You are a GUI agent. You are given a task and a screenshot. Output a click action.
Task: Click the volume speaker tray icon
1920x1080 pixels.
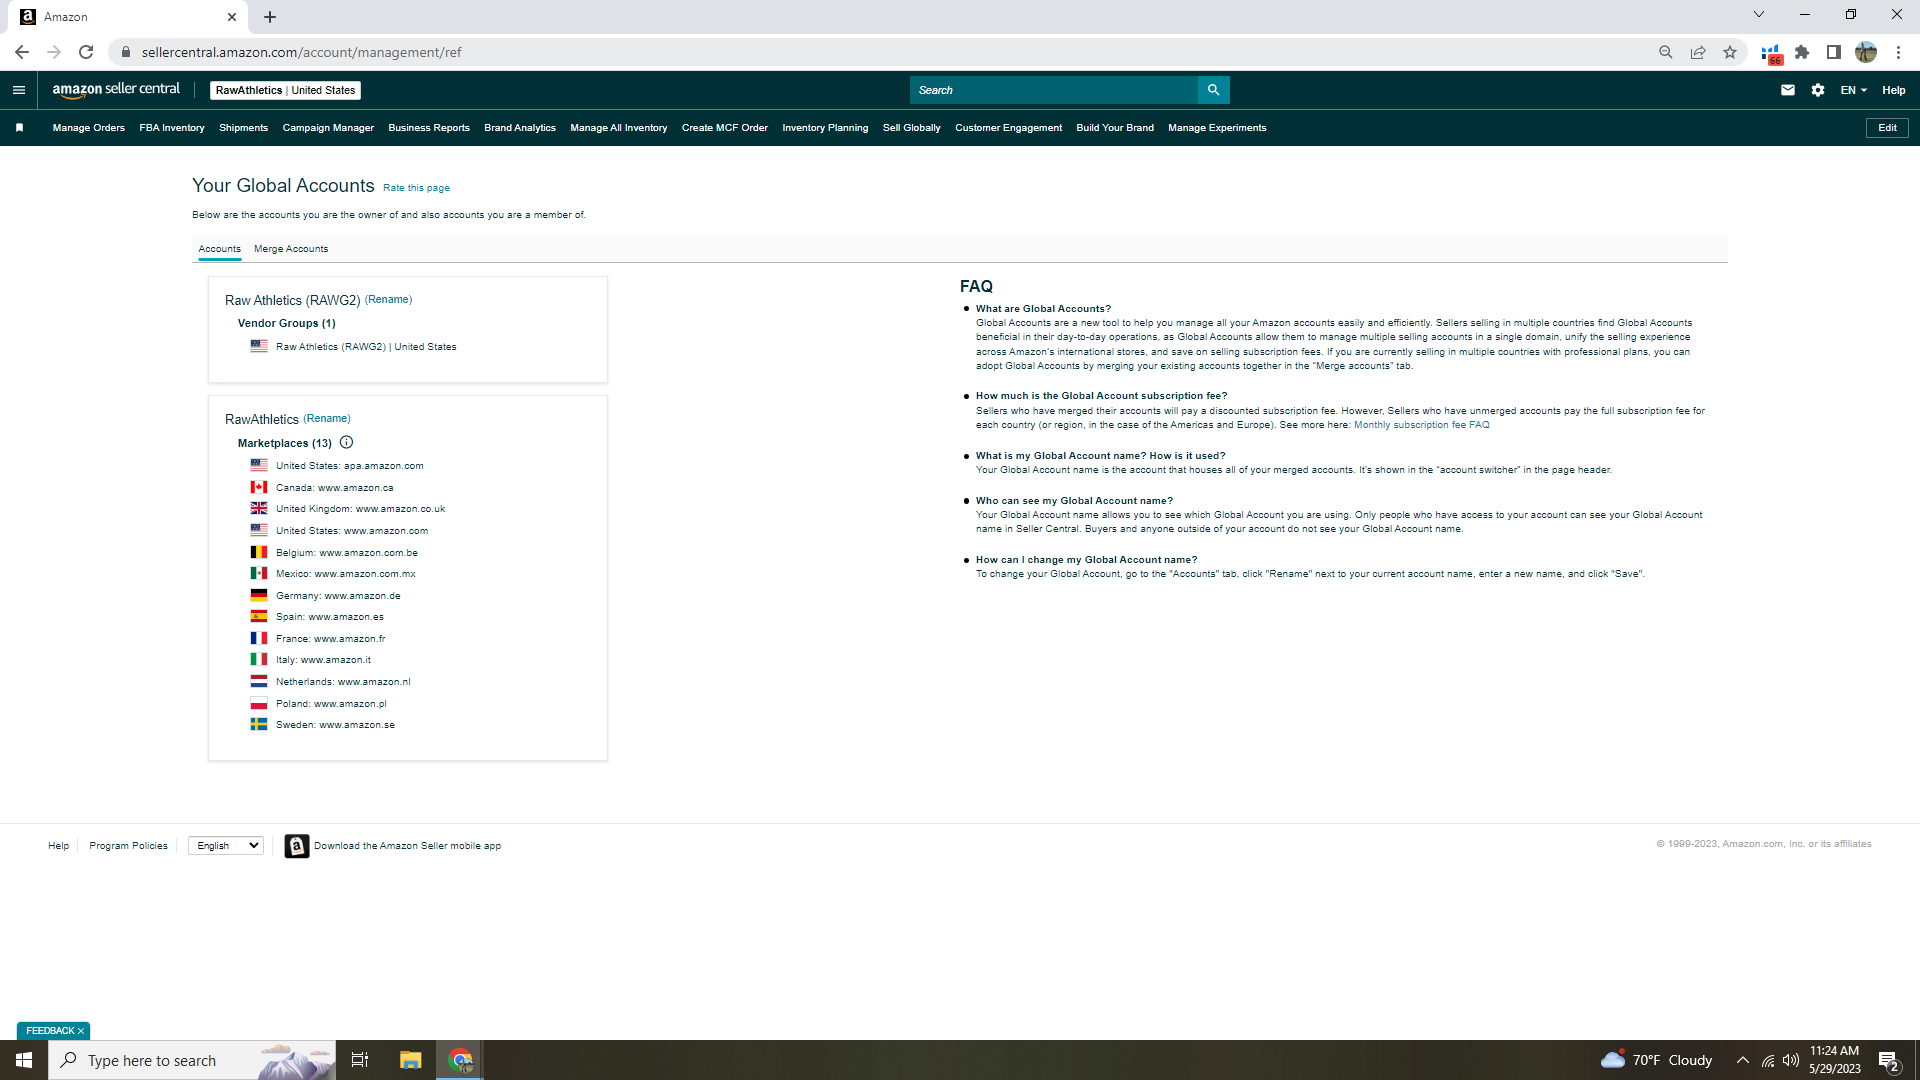1791,1060
